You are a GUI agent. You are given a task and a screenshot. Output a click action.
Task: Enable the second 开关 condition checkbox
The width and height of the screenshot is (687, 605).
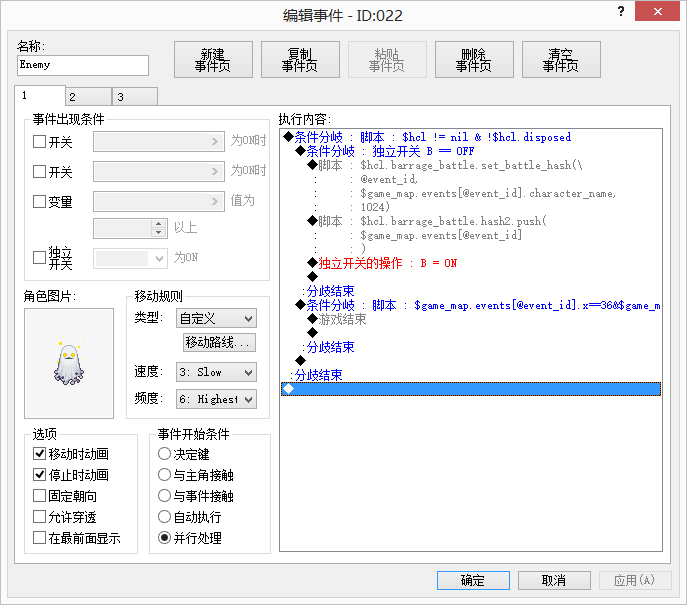tap(39, 171)
